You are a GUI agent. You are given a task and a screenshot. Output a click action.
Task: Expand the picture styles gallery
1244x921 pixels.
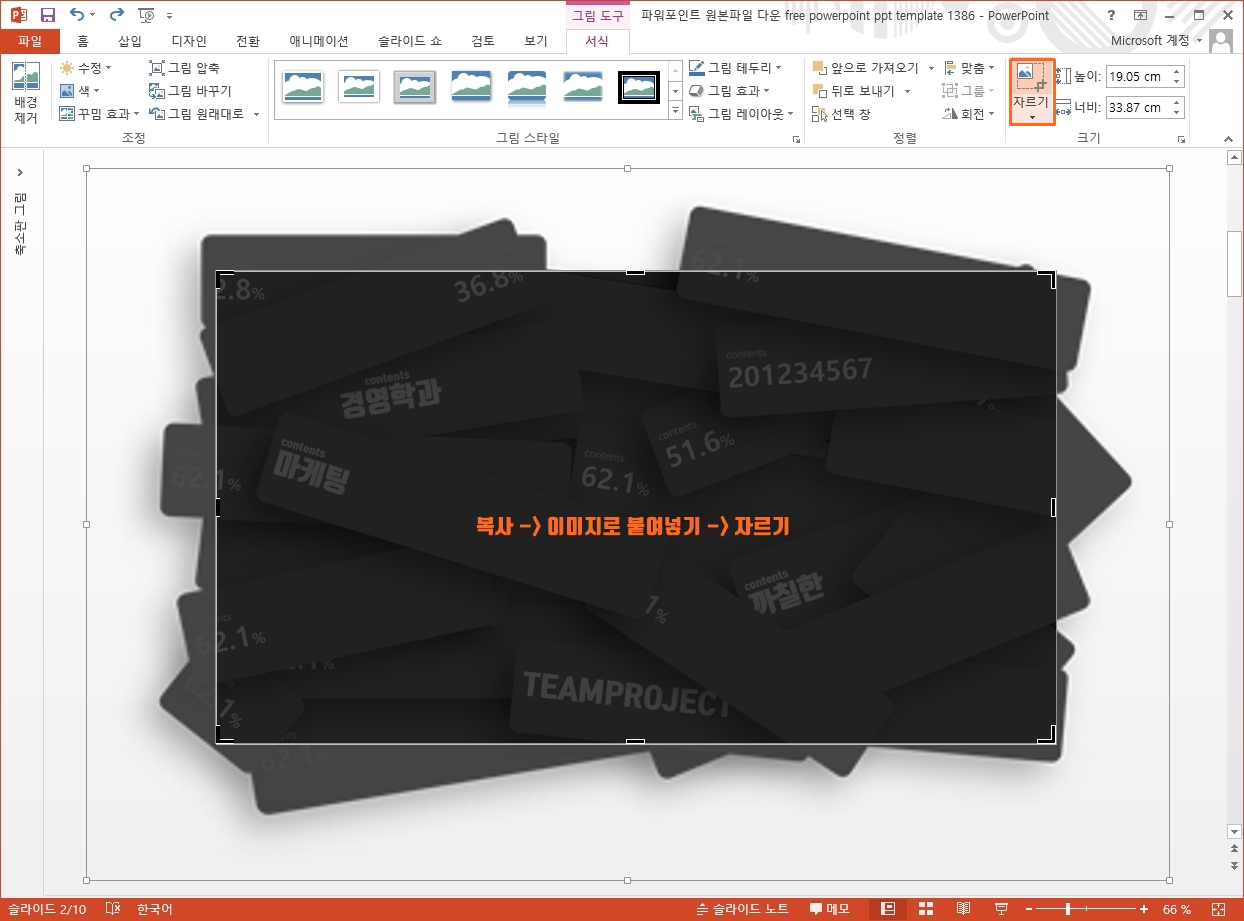(x=675, y=110)
